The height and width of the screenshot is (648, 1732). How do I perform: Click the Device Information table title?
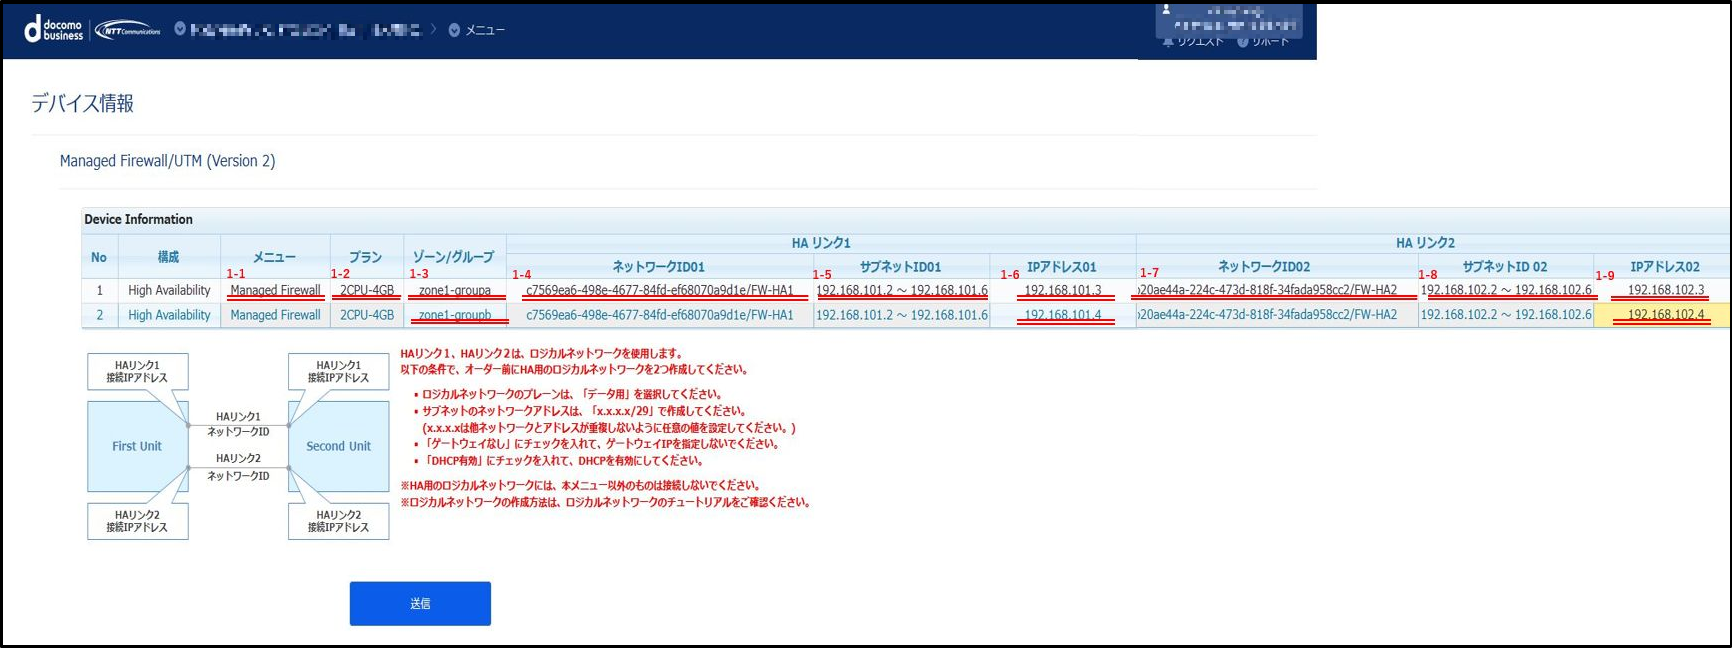tap(138, 219)
